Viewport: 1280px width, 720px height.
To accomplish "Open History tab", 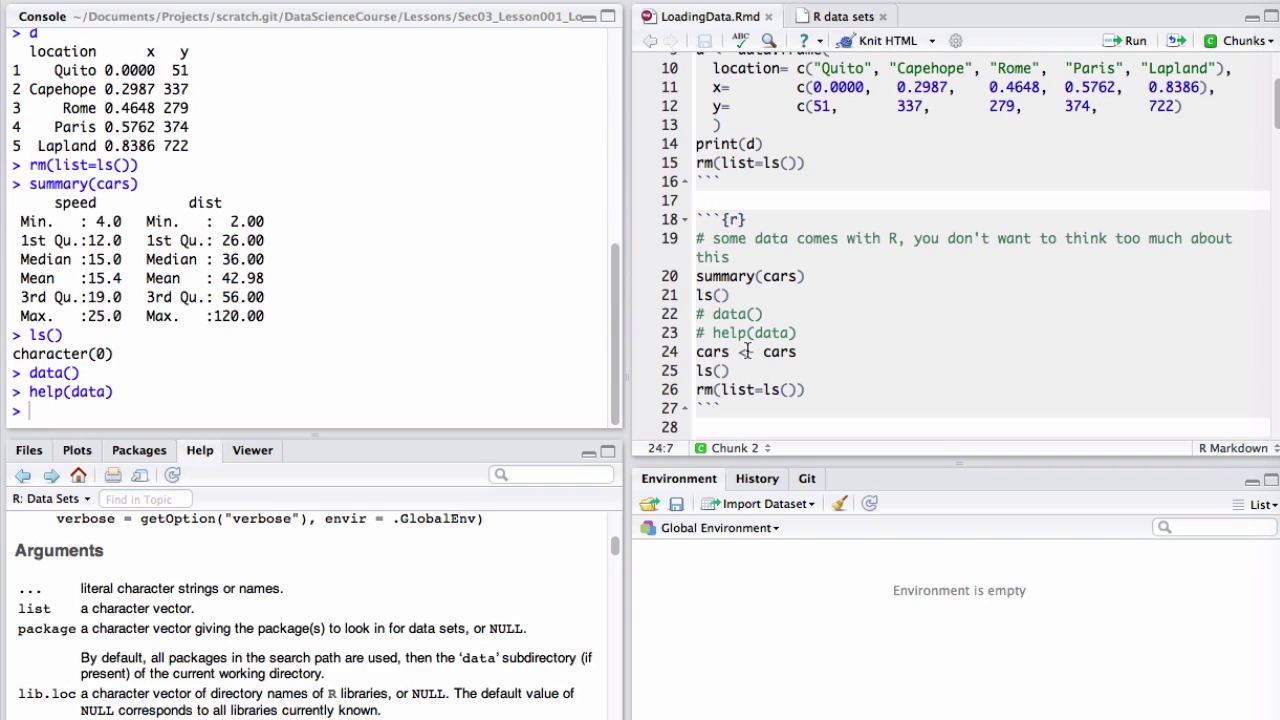I will point(757,479).
